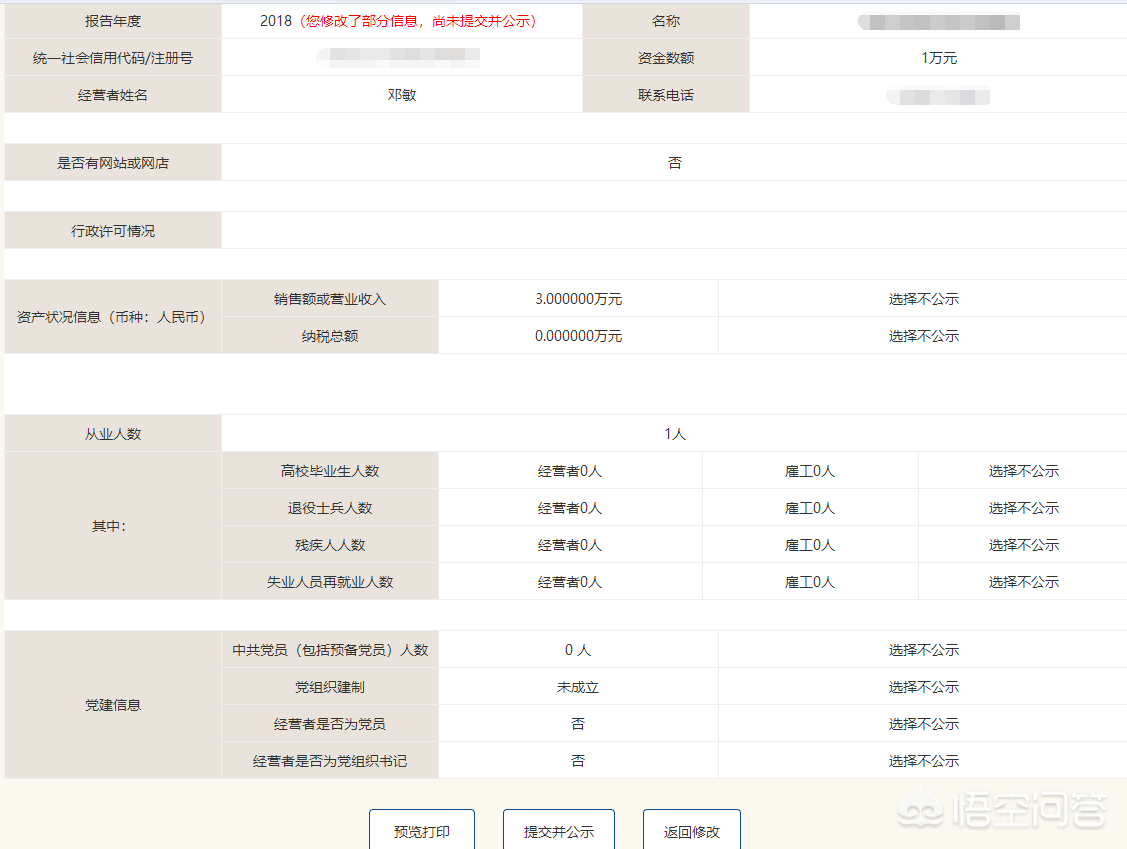Image resolution: width=1127 pixels, height=849 pixels.
Task: Hide 失业人员再就业人数 via 选择不公示
Action: point(1022,581)
